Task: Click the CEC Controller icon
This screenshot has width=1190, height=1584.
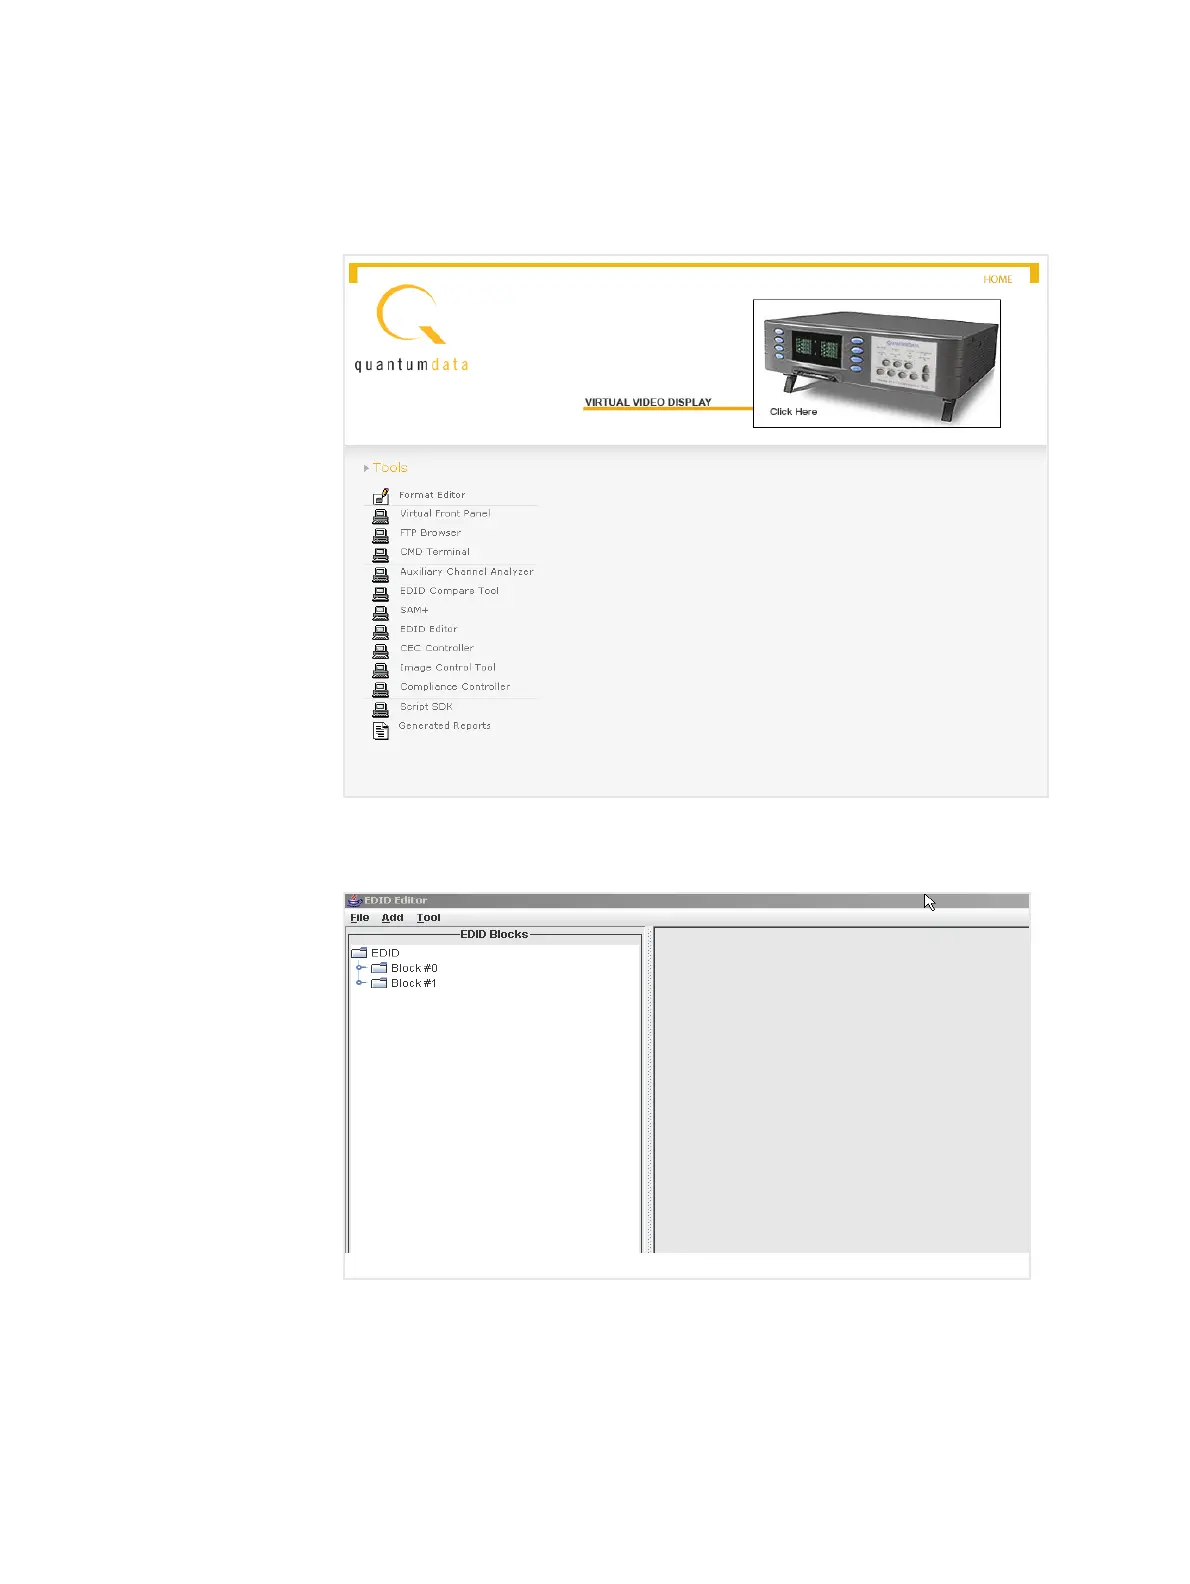Action: click(x=380, y=650)
